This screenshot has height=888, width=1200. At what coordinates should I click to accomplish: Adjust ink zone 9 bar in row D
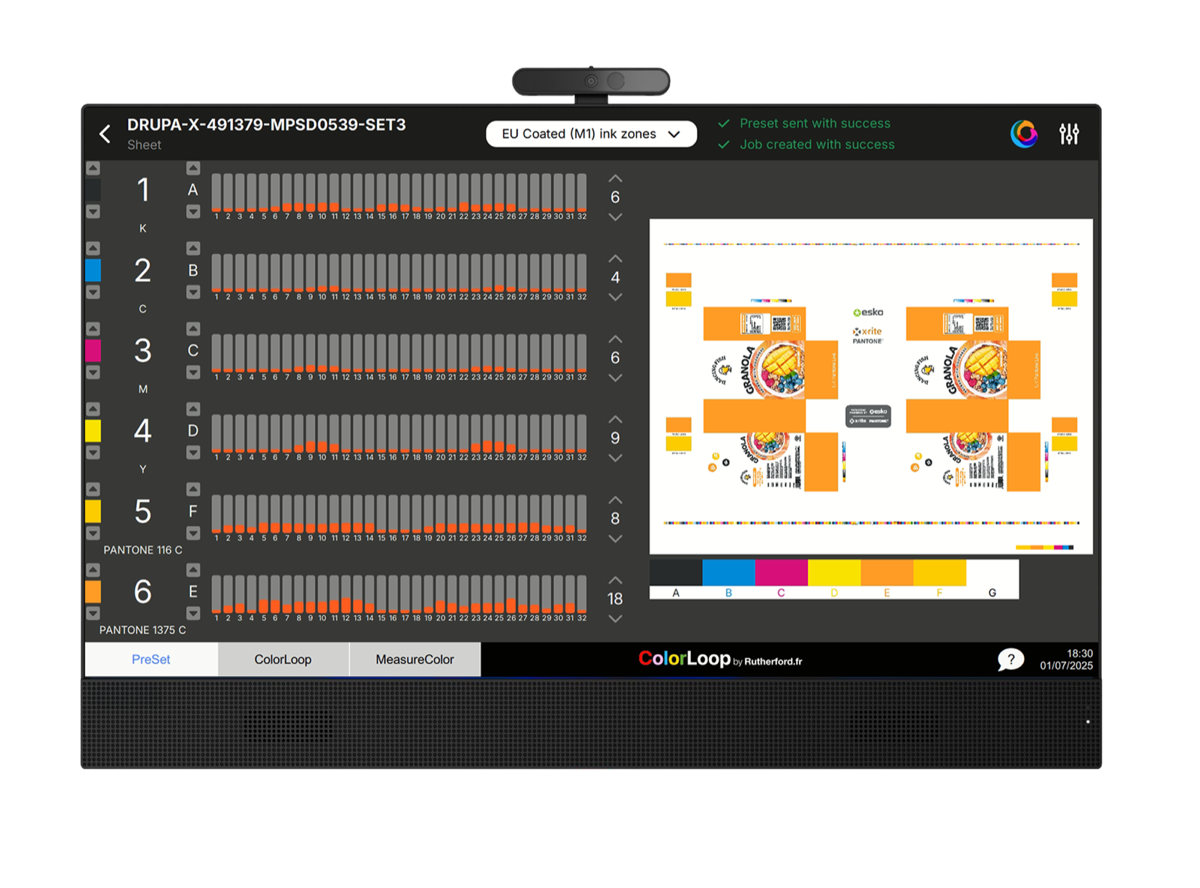point(310,434)
